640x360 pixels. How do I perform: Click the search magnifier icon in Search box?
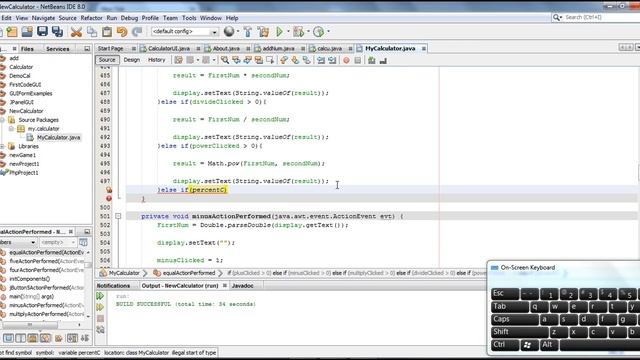coord(556,17)
